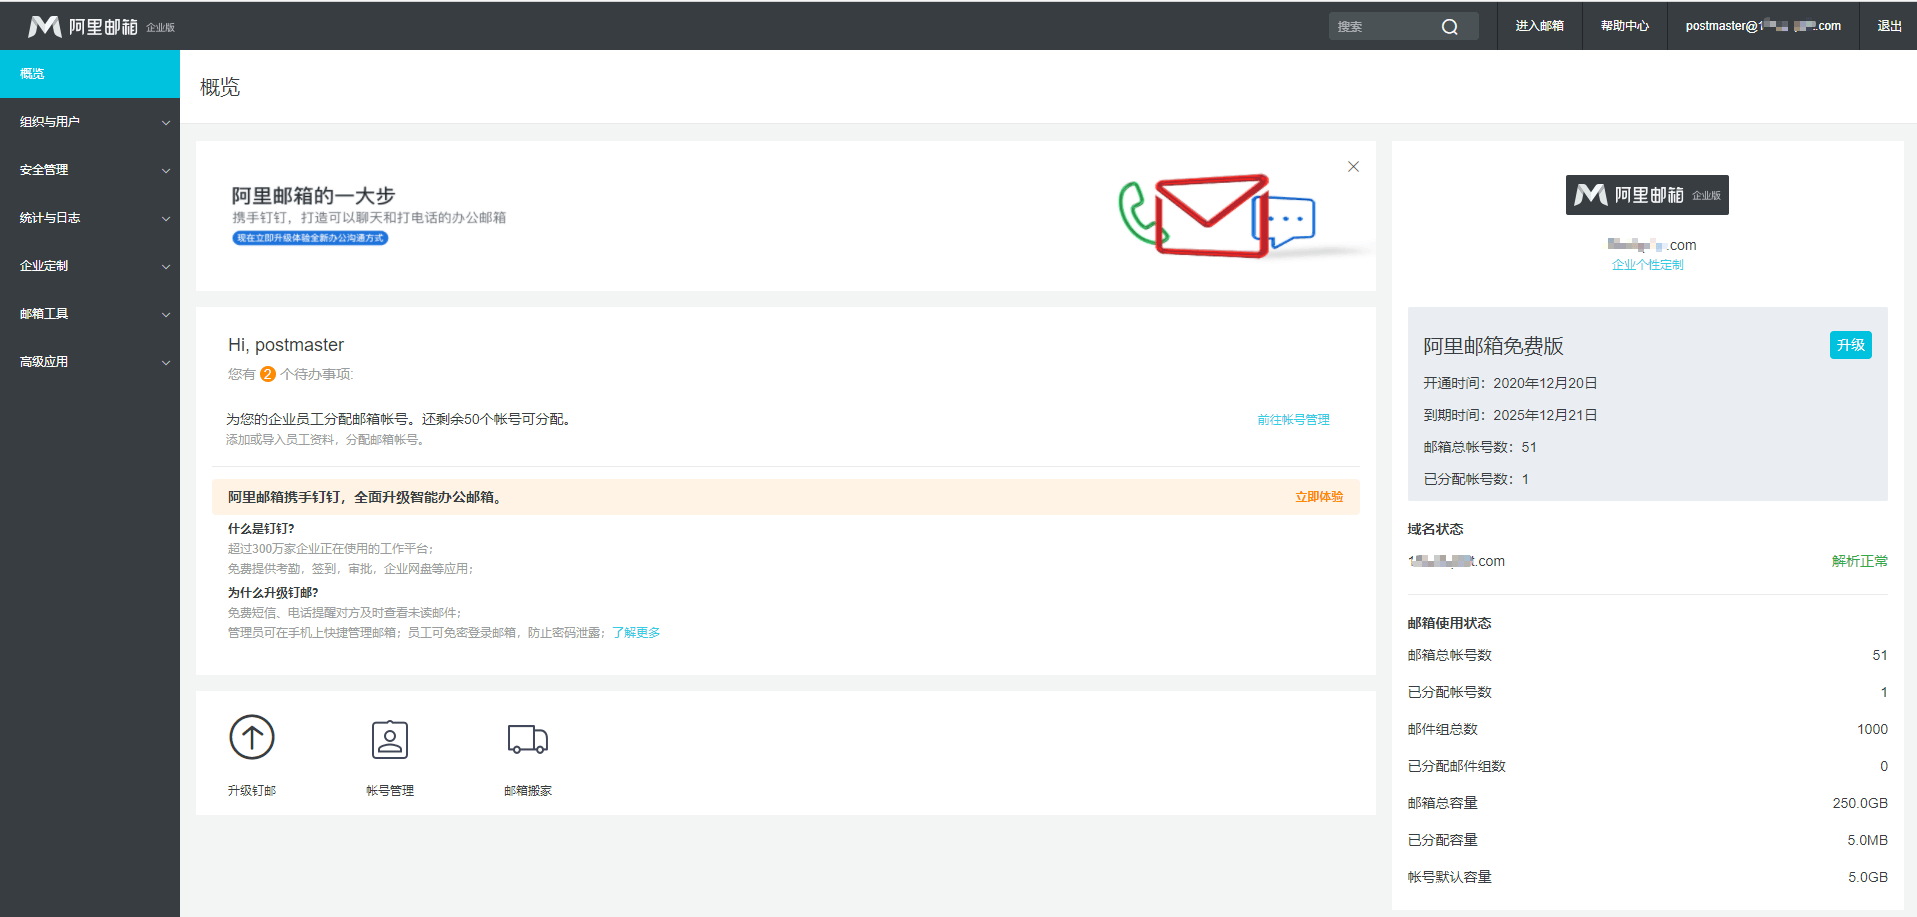Click the 邮箱总容量 250.0GB value
The width and height of the screenshot is (1917, 917).
click(x=1860, y=803)
